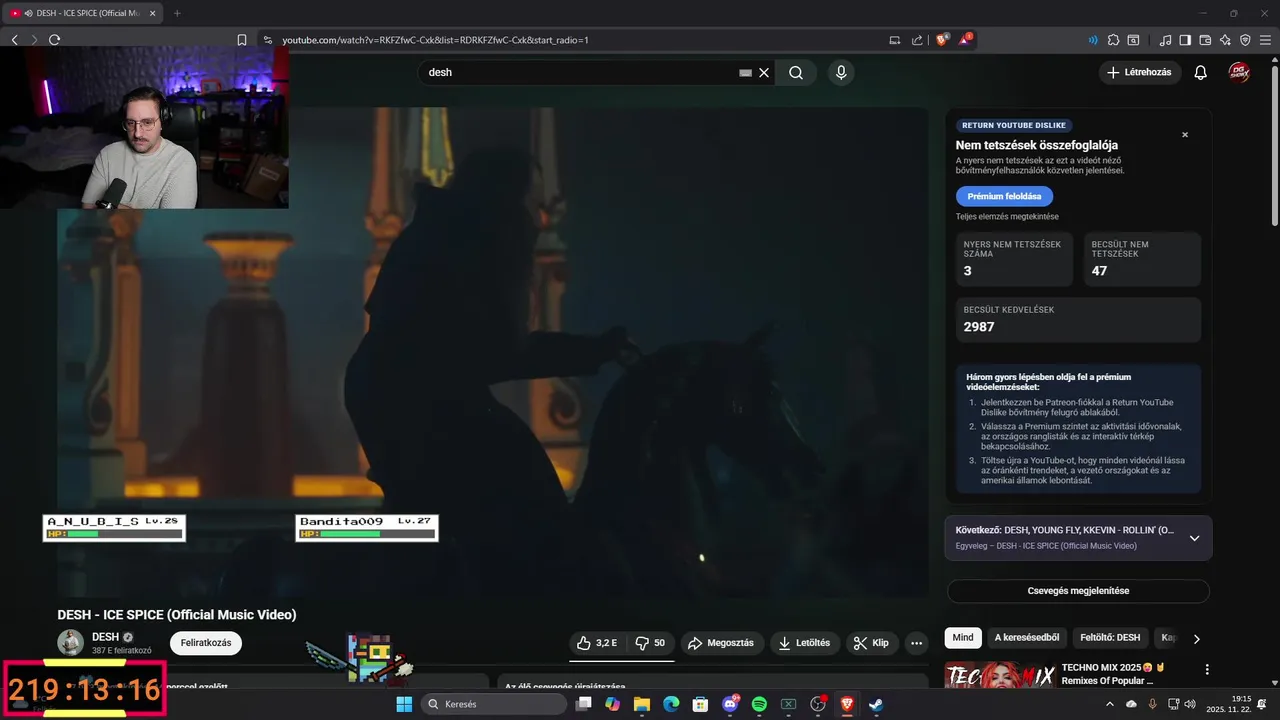This screenshot has width=1280, height=720.
Task: Open the browser hamburger main menu
Action: (1265, 40)
